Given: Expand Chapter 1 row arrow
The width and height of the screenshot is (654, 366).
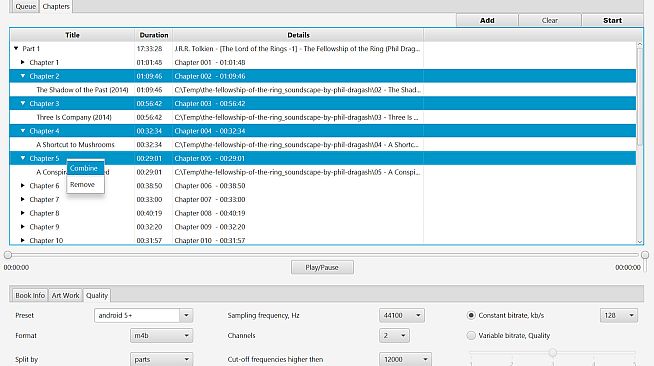Looking at the screenshot, I should [x=23, y=63].
